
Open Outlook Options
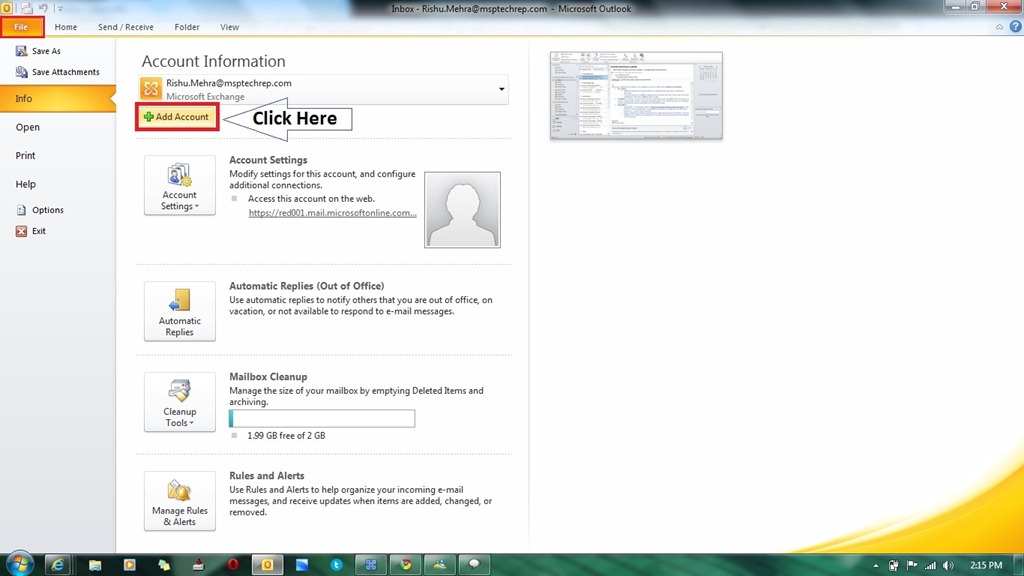coord(40,210)
